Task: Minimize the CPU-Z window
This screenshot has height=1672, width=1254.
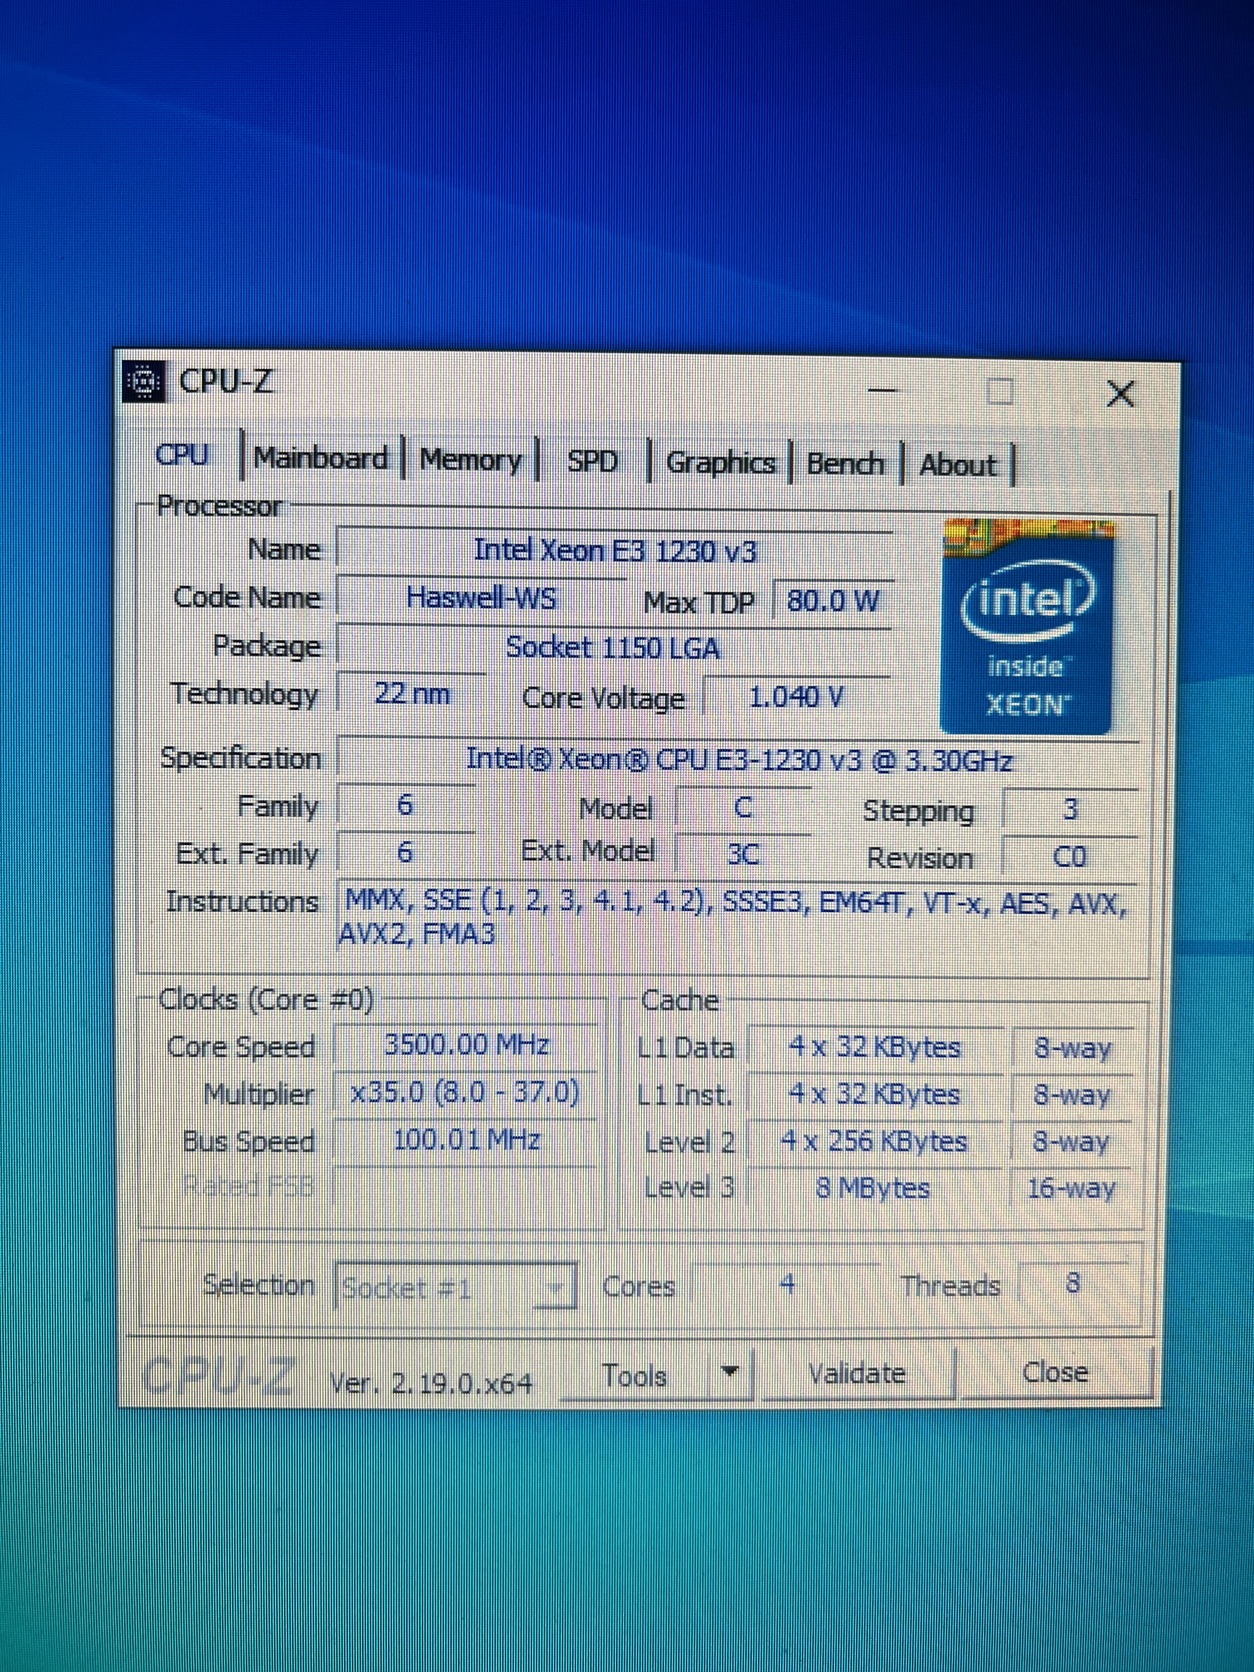Action: [883, 390]
